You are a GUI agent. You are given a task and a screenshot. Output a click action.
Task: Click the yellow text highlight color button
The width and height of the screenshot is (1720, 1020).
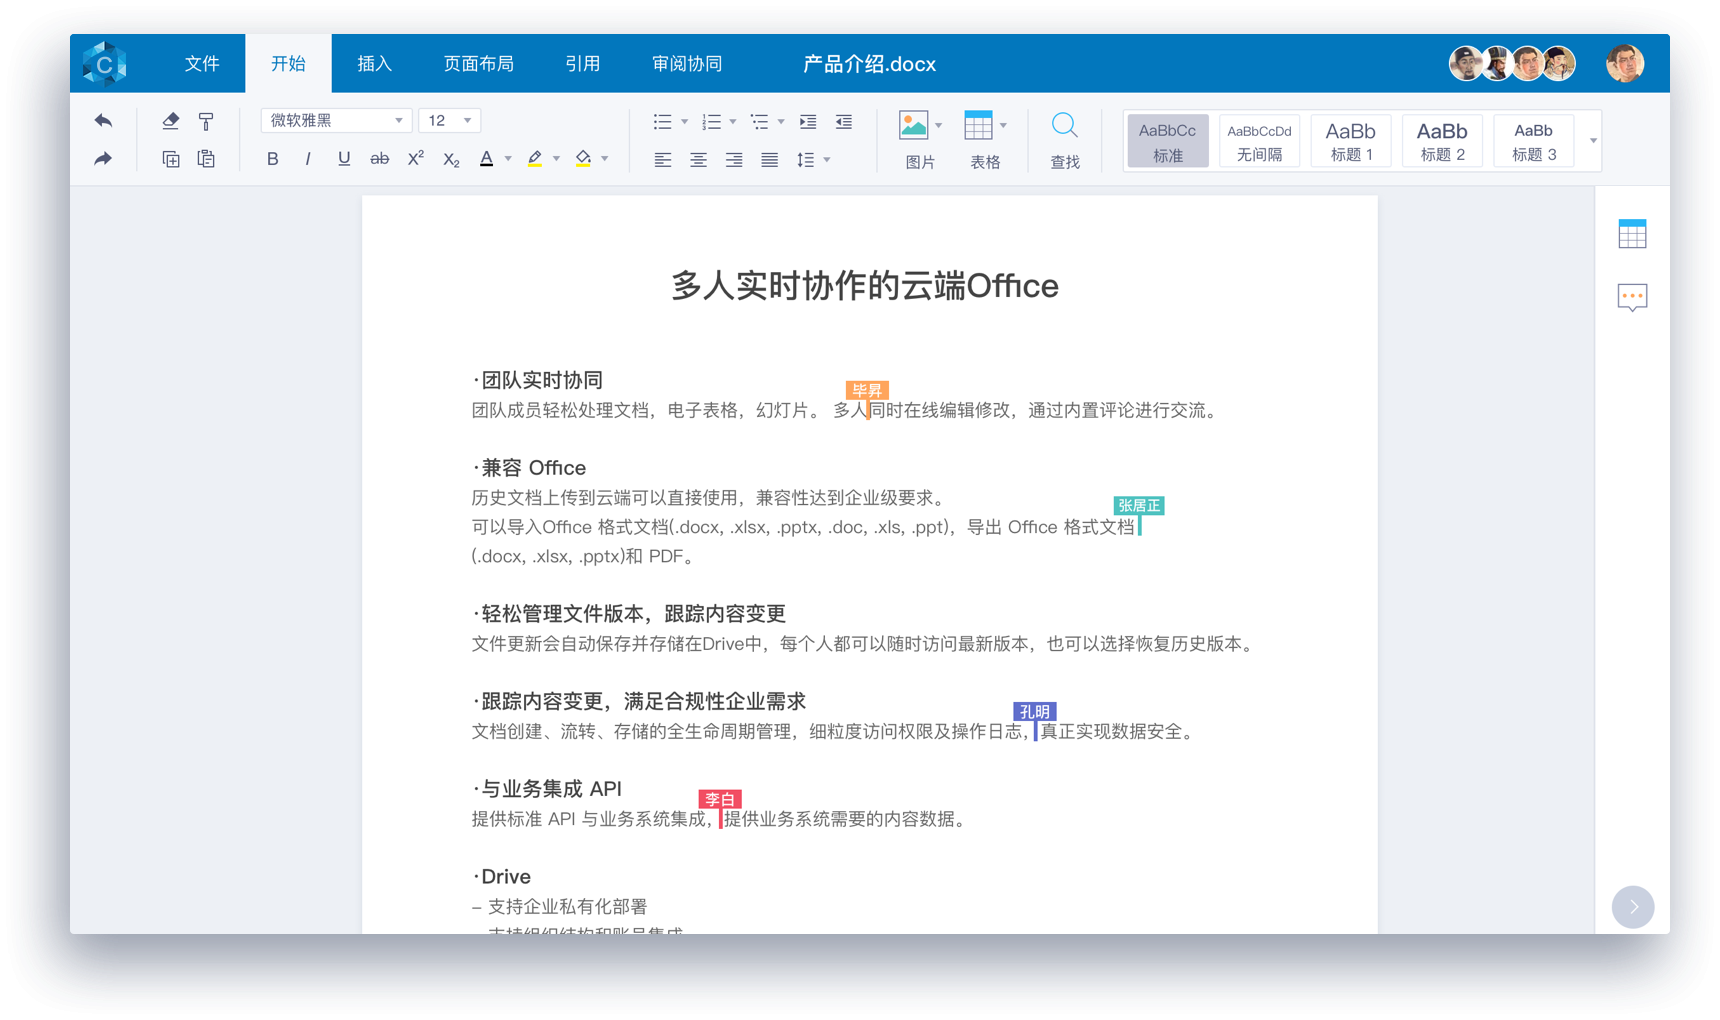pyautogui.click(x=535, y=159)
